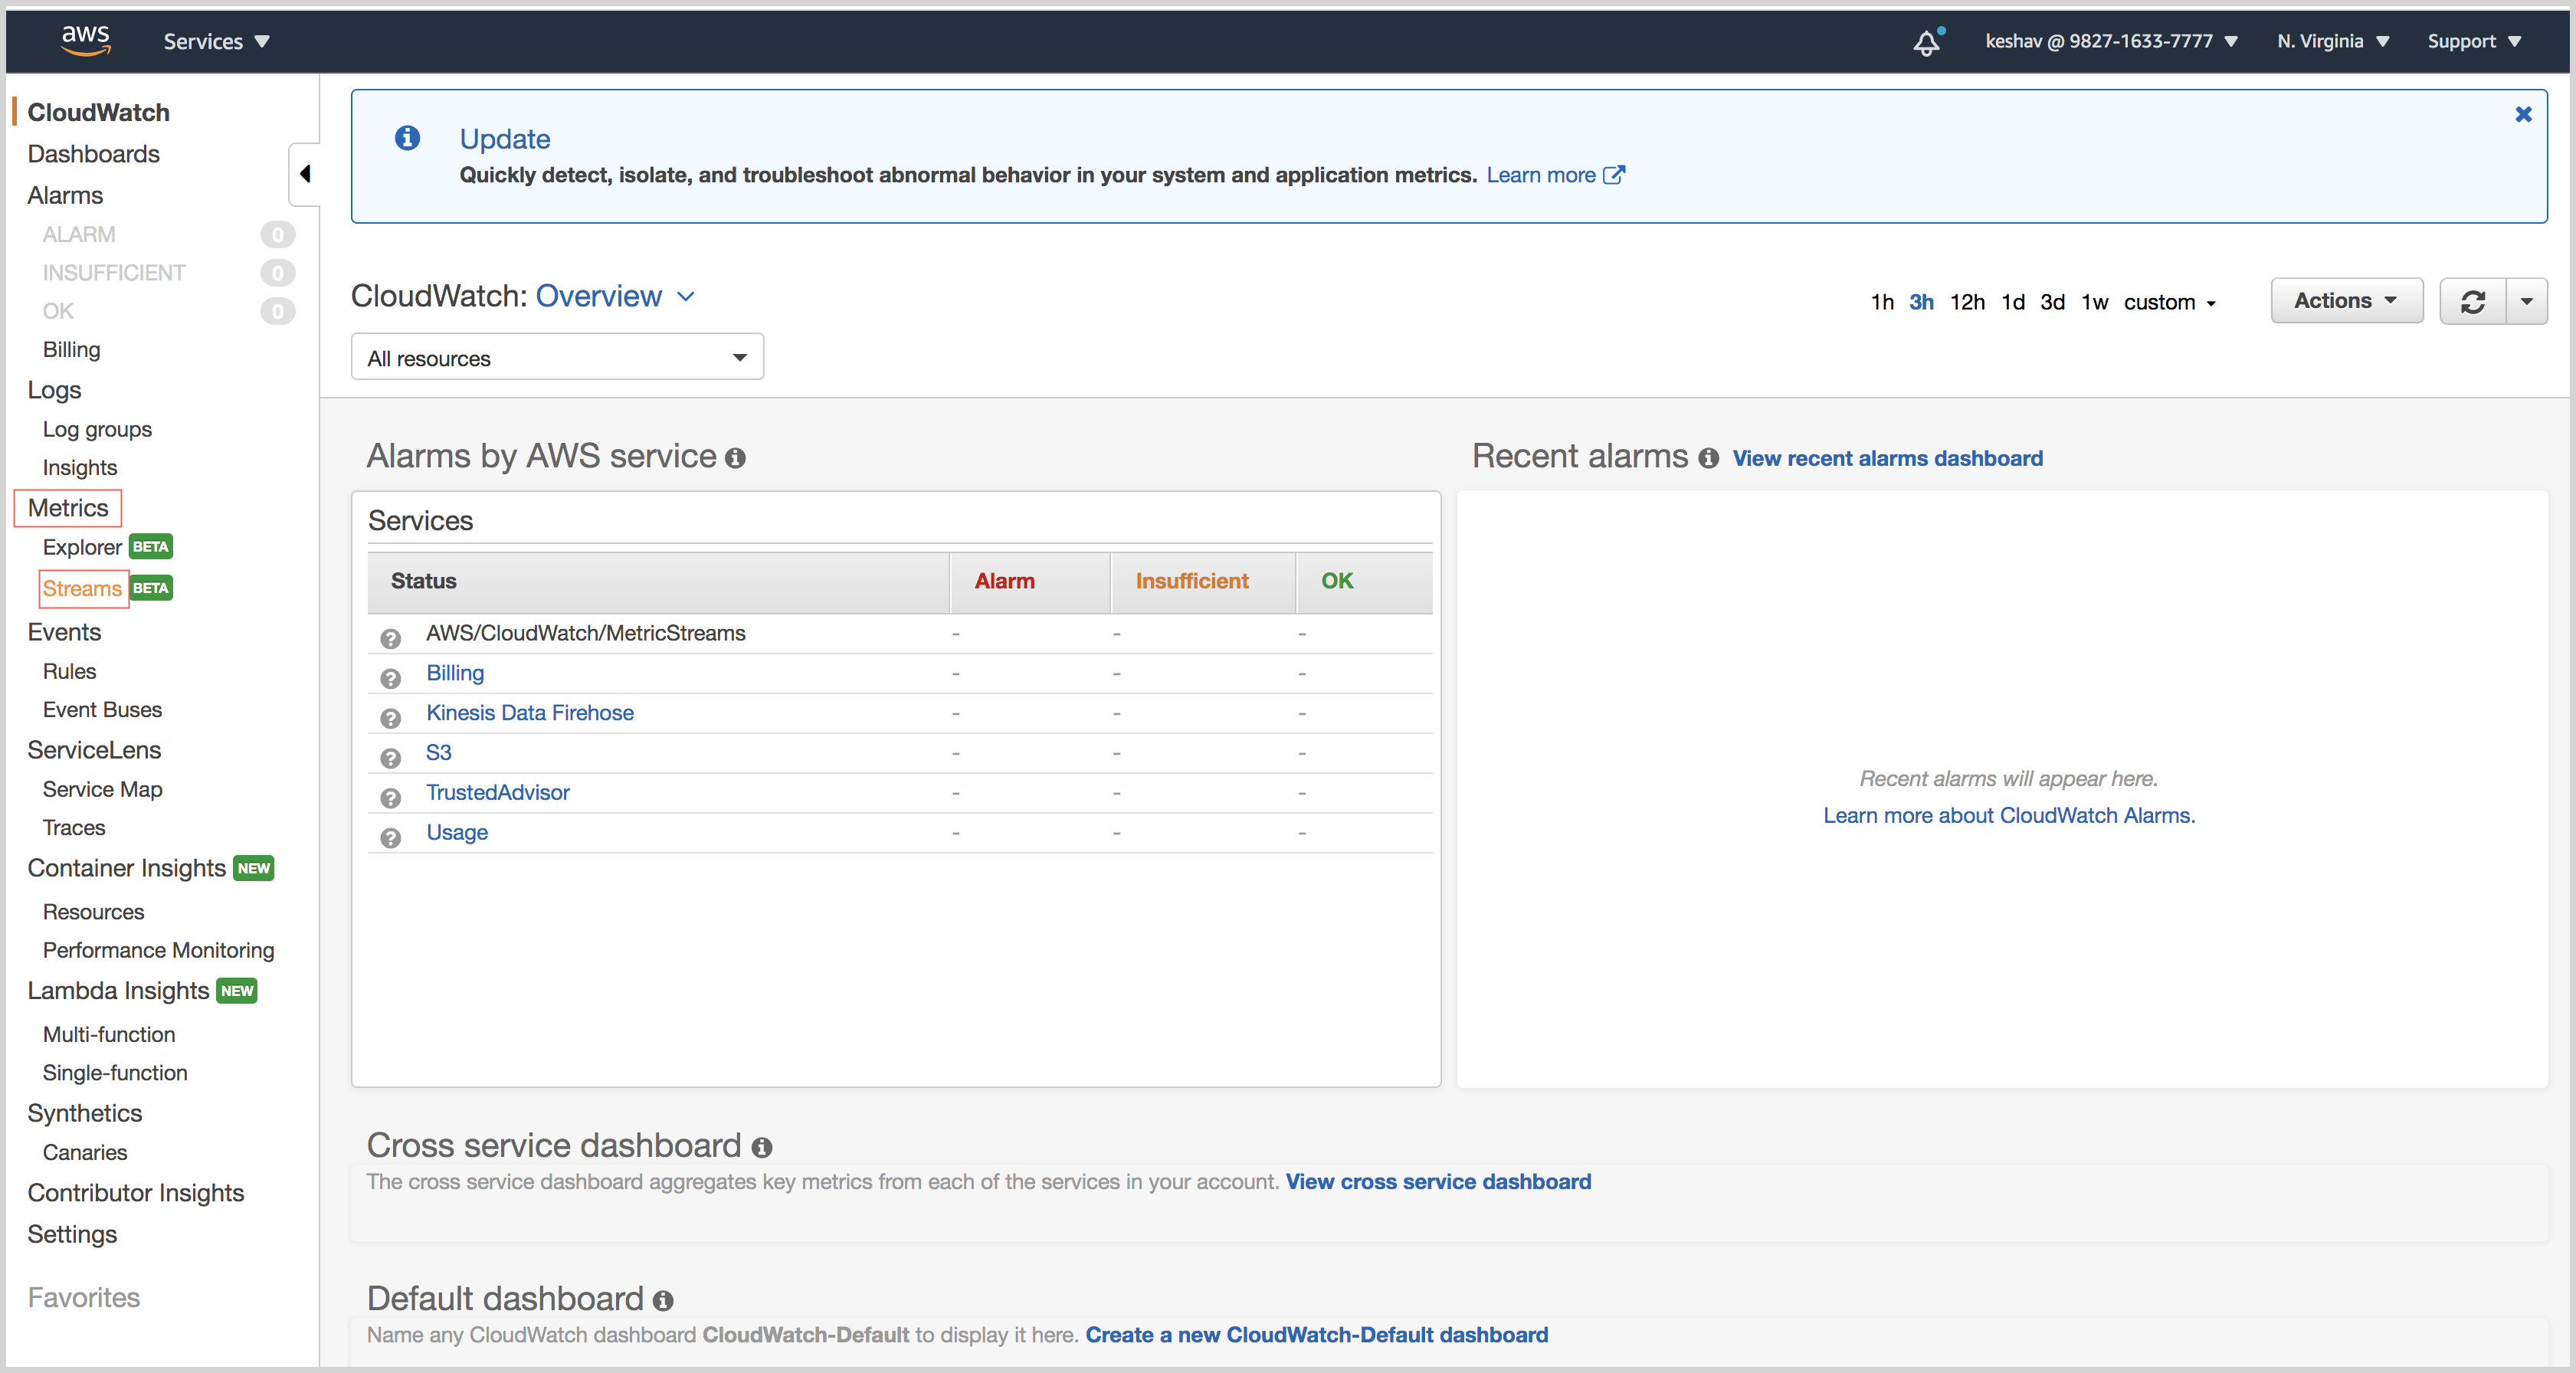The height and width of the screenshot is (1373, 2576).
Task: Open the custom time range dropdown
Action: click(2169, 302)
